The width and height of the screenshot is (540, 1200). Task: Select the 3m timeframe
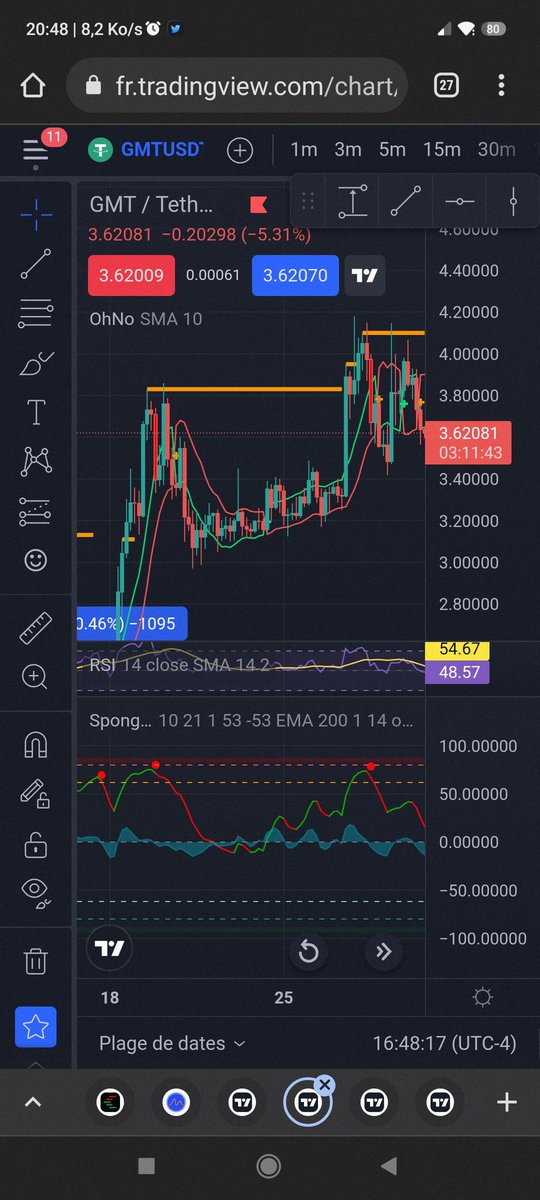348,150
